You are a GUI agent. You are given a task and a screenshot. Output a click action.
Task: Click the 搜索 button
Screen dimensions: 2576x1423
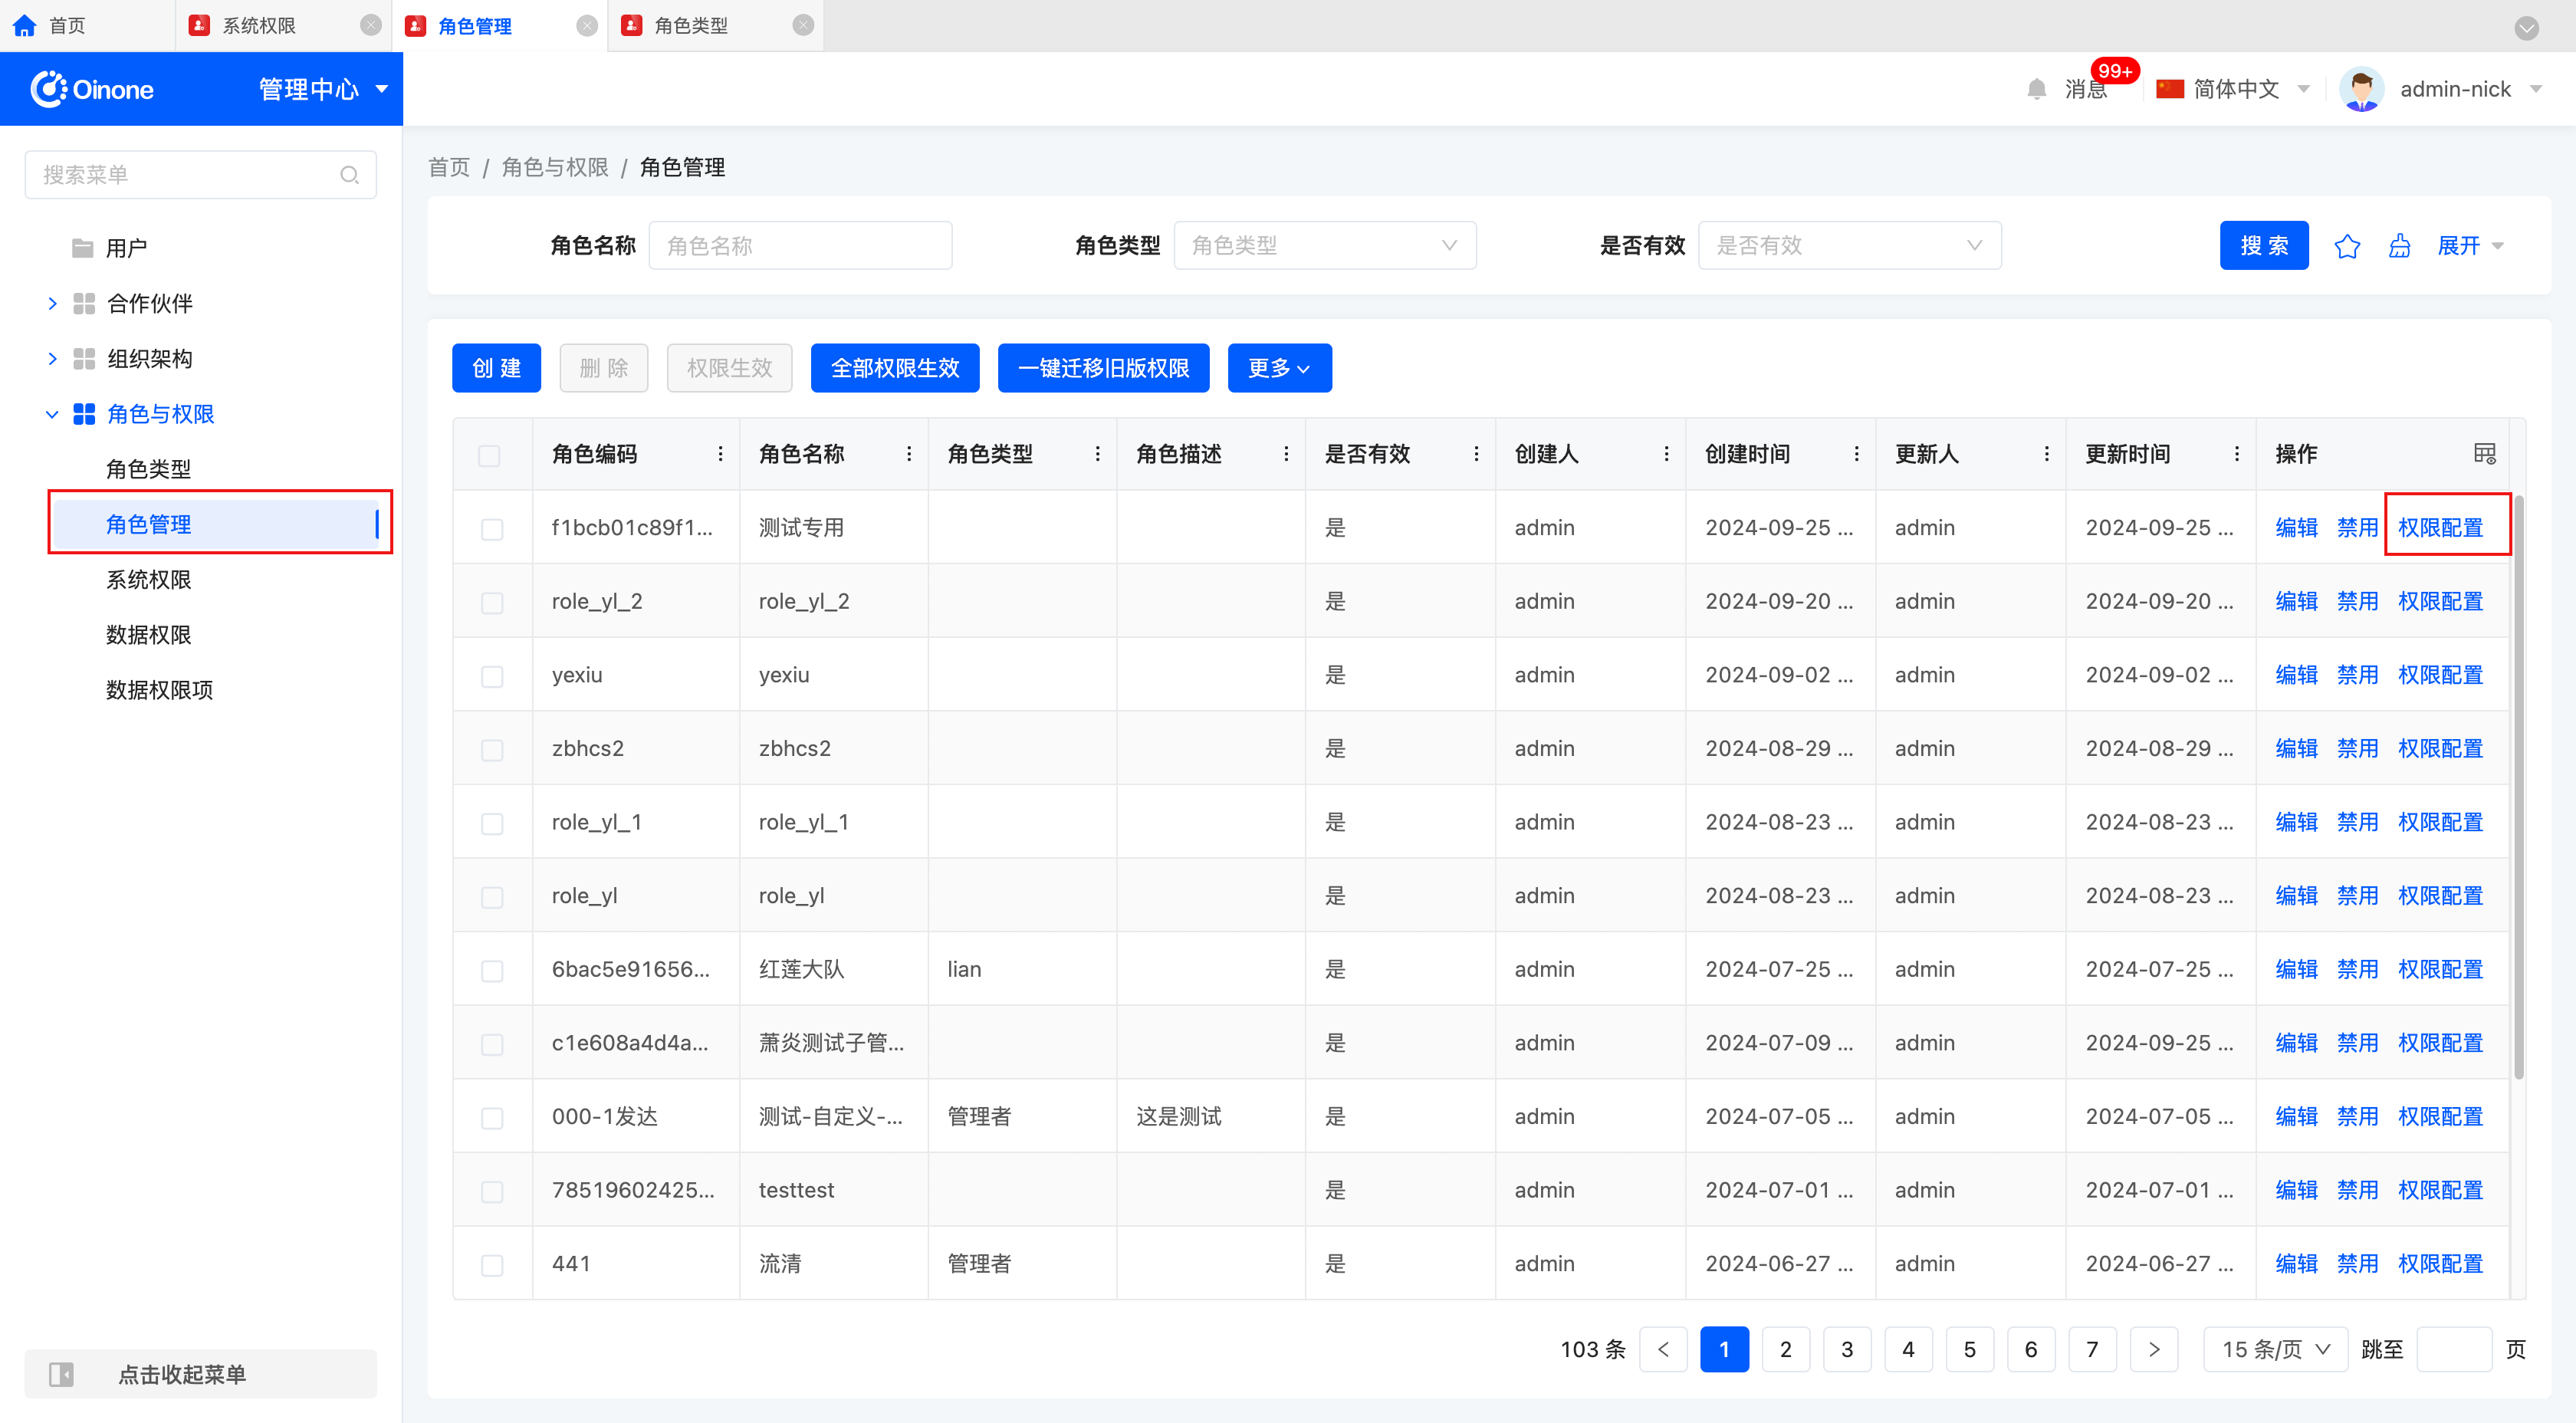pos(2264,245)
